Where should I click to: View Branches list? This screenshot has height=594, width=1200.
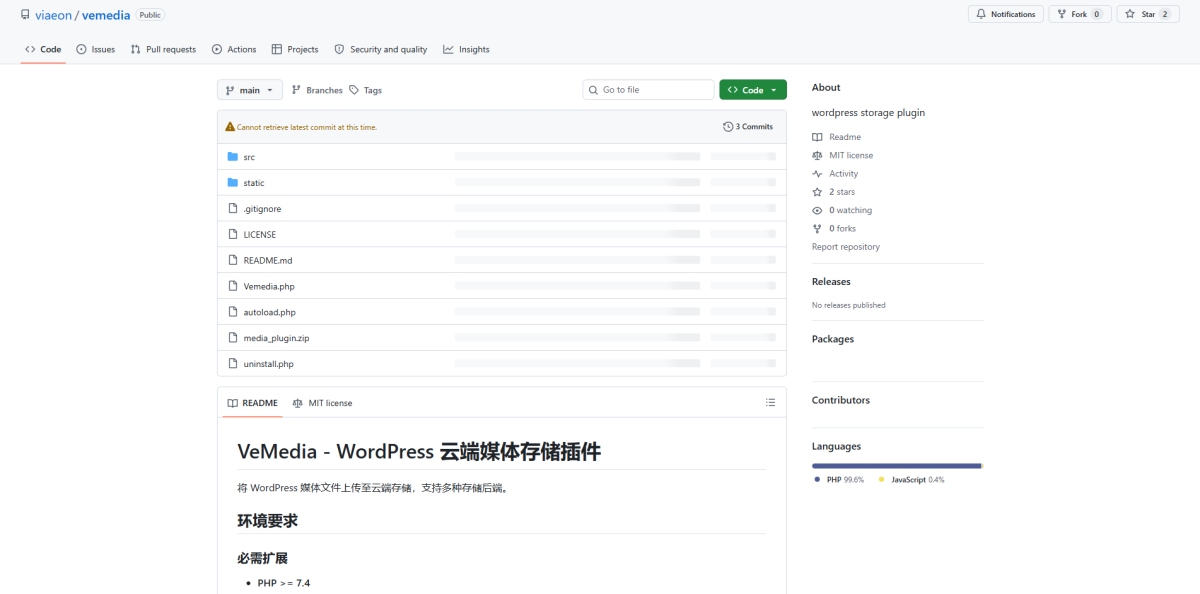click(x=317, y=90)
